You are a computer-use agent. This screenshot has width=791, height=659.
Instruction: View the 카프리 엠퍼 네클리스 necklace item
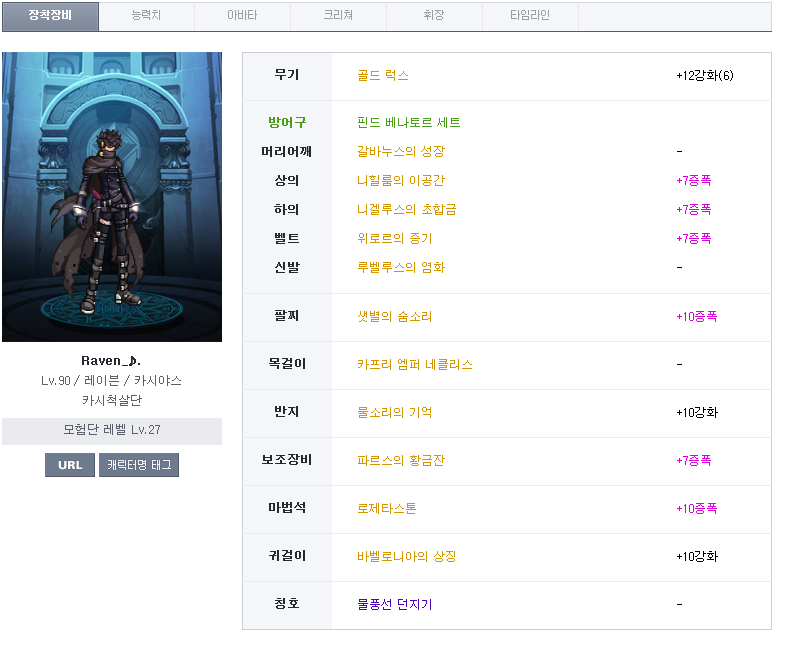tap(415, 365)
